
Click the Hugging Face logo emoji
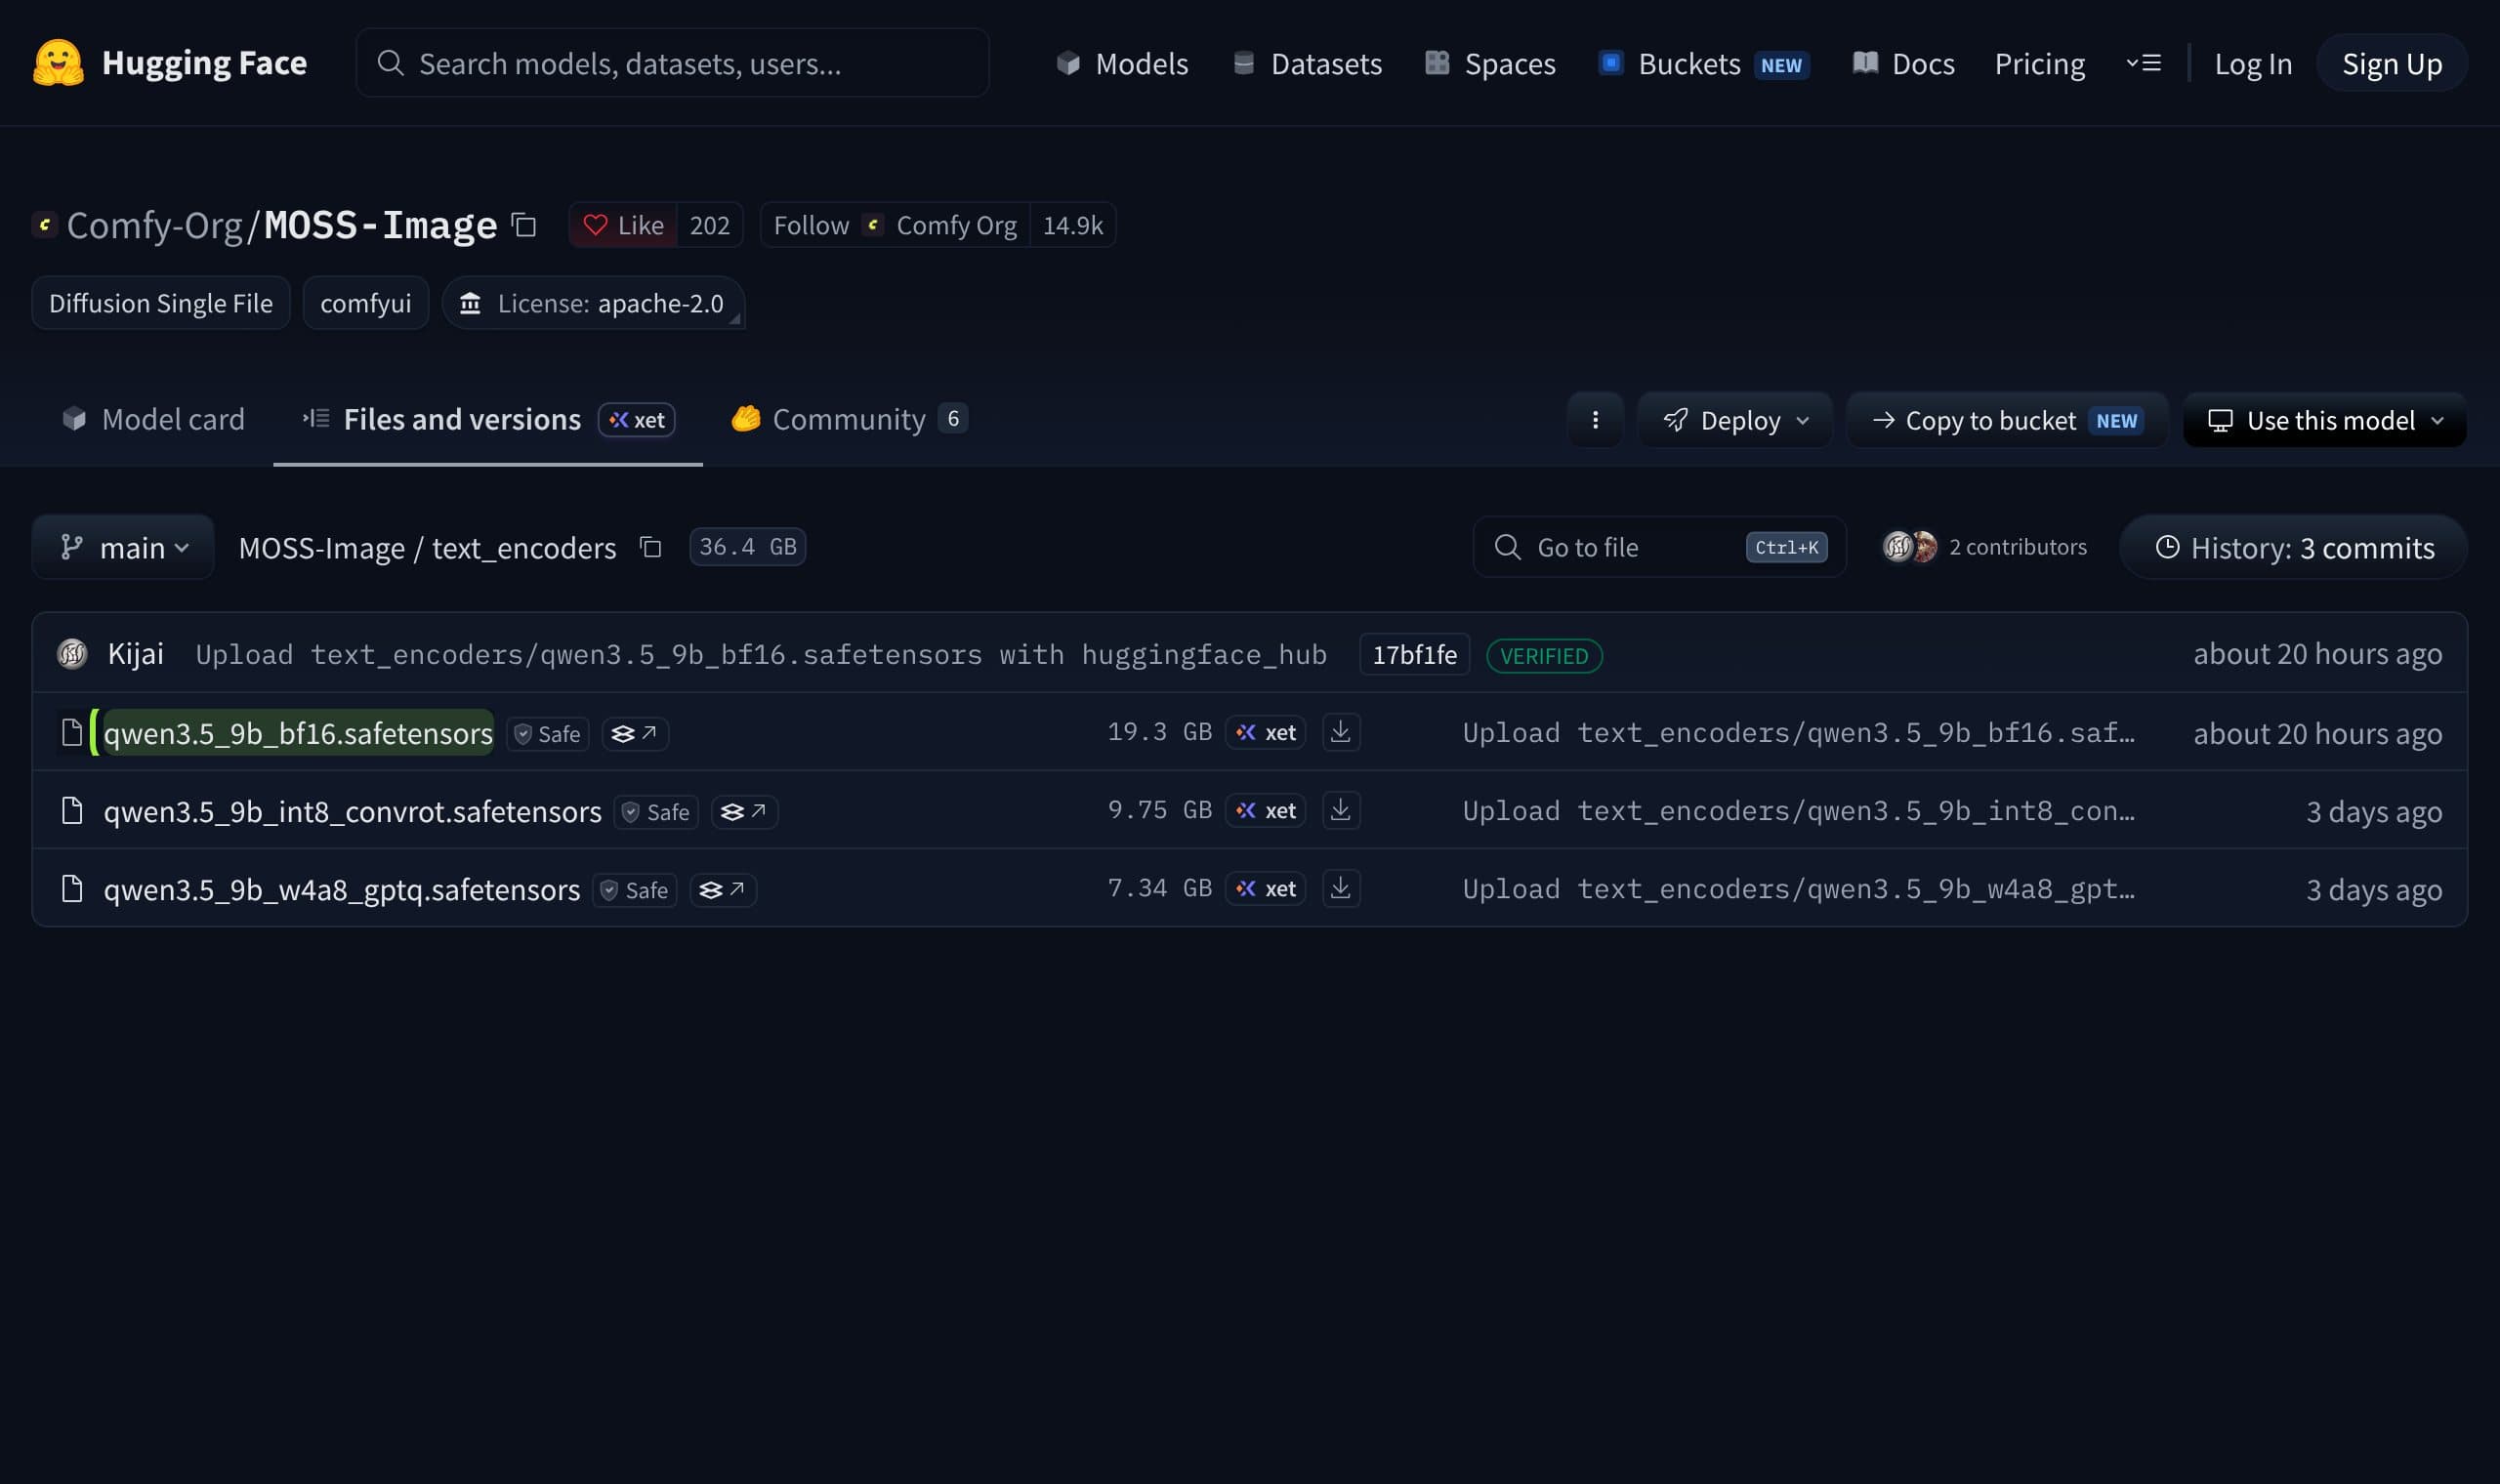58,63
